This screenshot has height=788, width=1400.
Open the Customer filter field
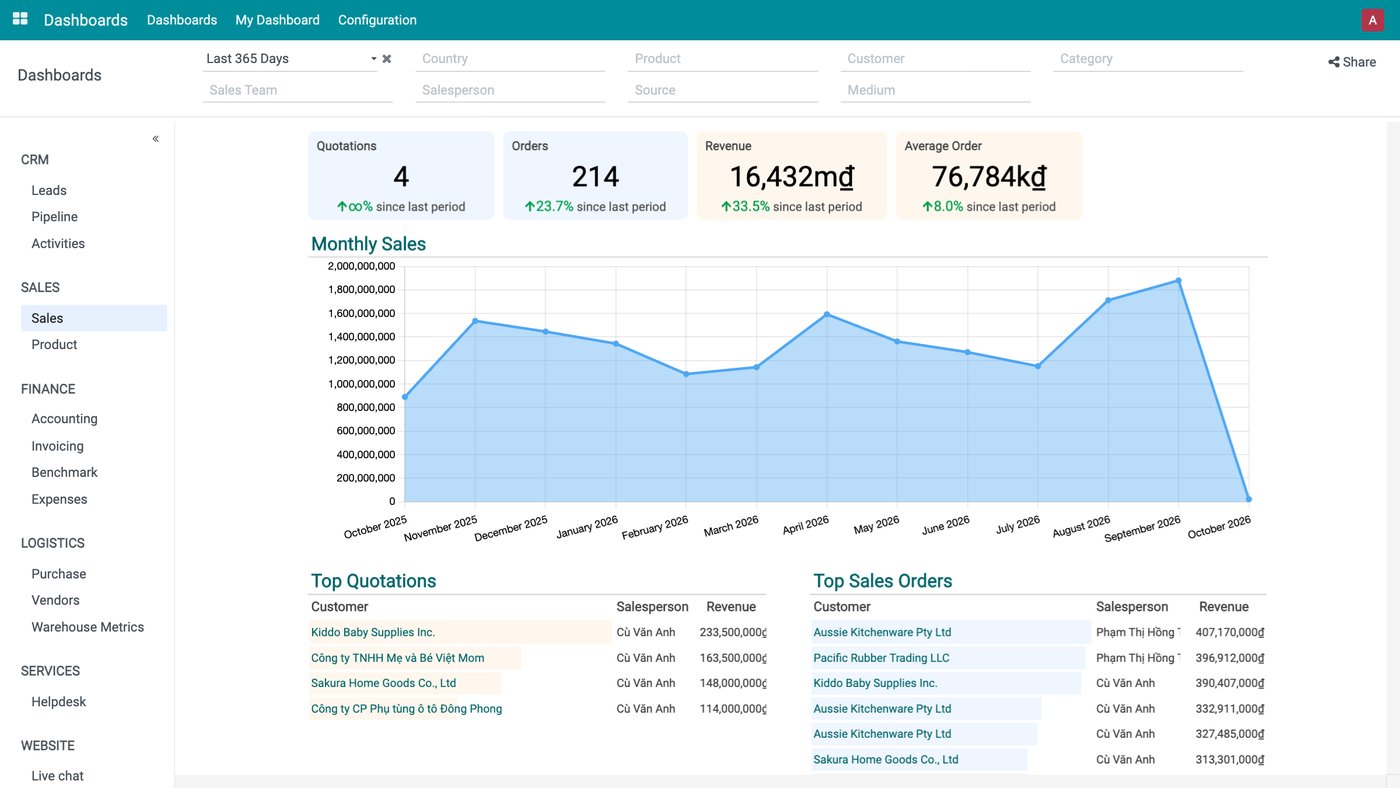pyautogui.click(x=935, y=59)
